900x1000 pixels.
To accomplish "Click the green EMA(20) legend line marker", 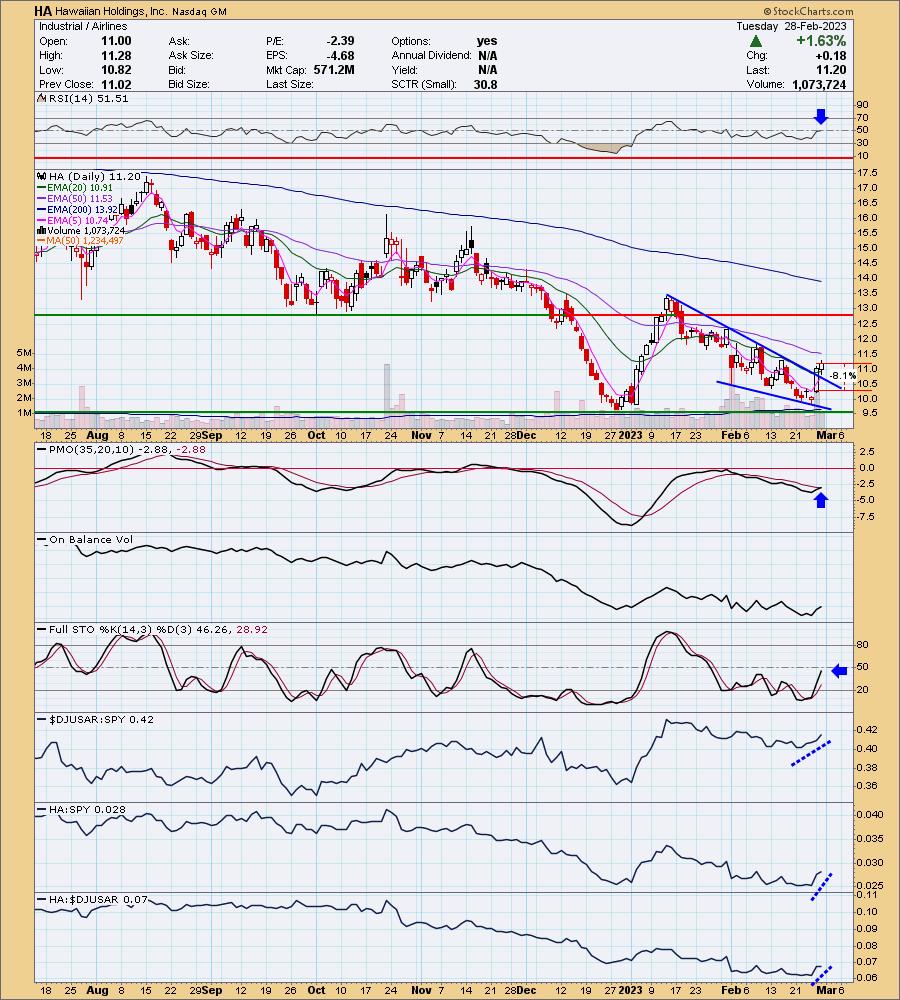I will [43, 188].
